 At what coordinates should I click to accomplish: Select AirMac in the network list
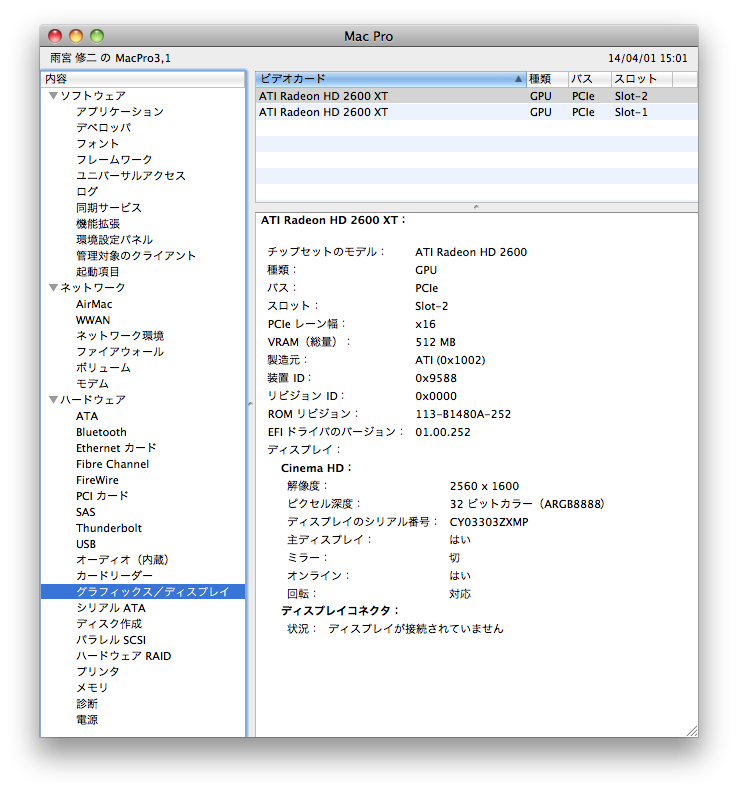(x=94, y=304)
